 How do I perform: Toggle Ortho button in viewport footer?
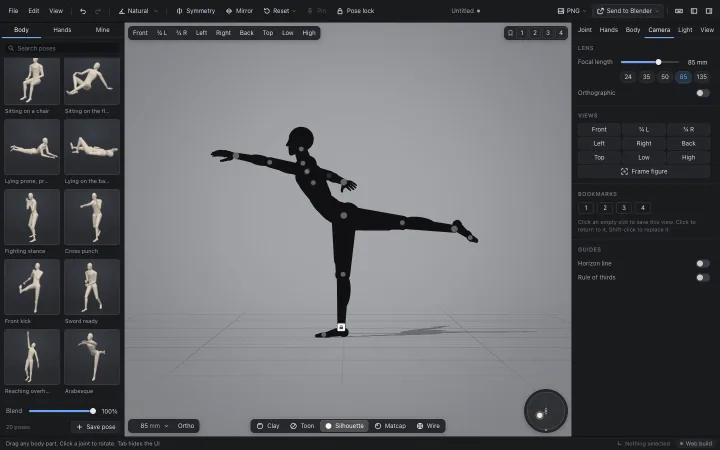(186, 426)
